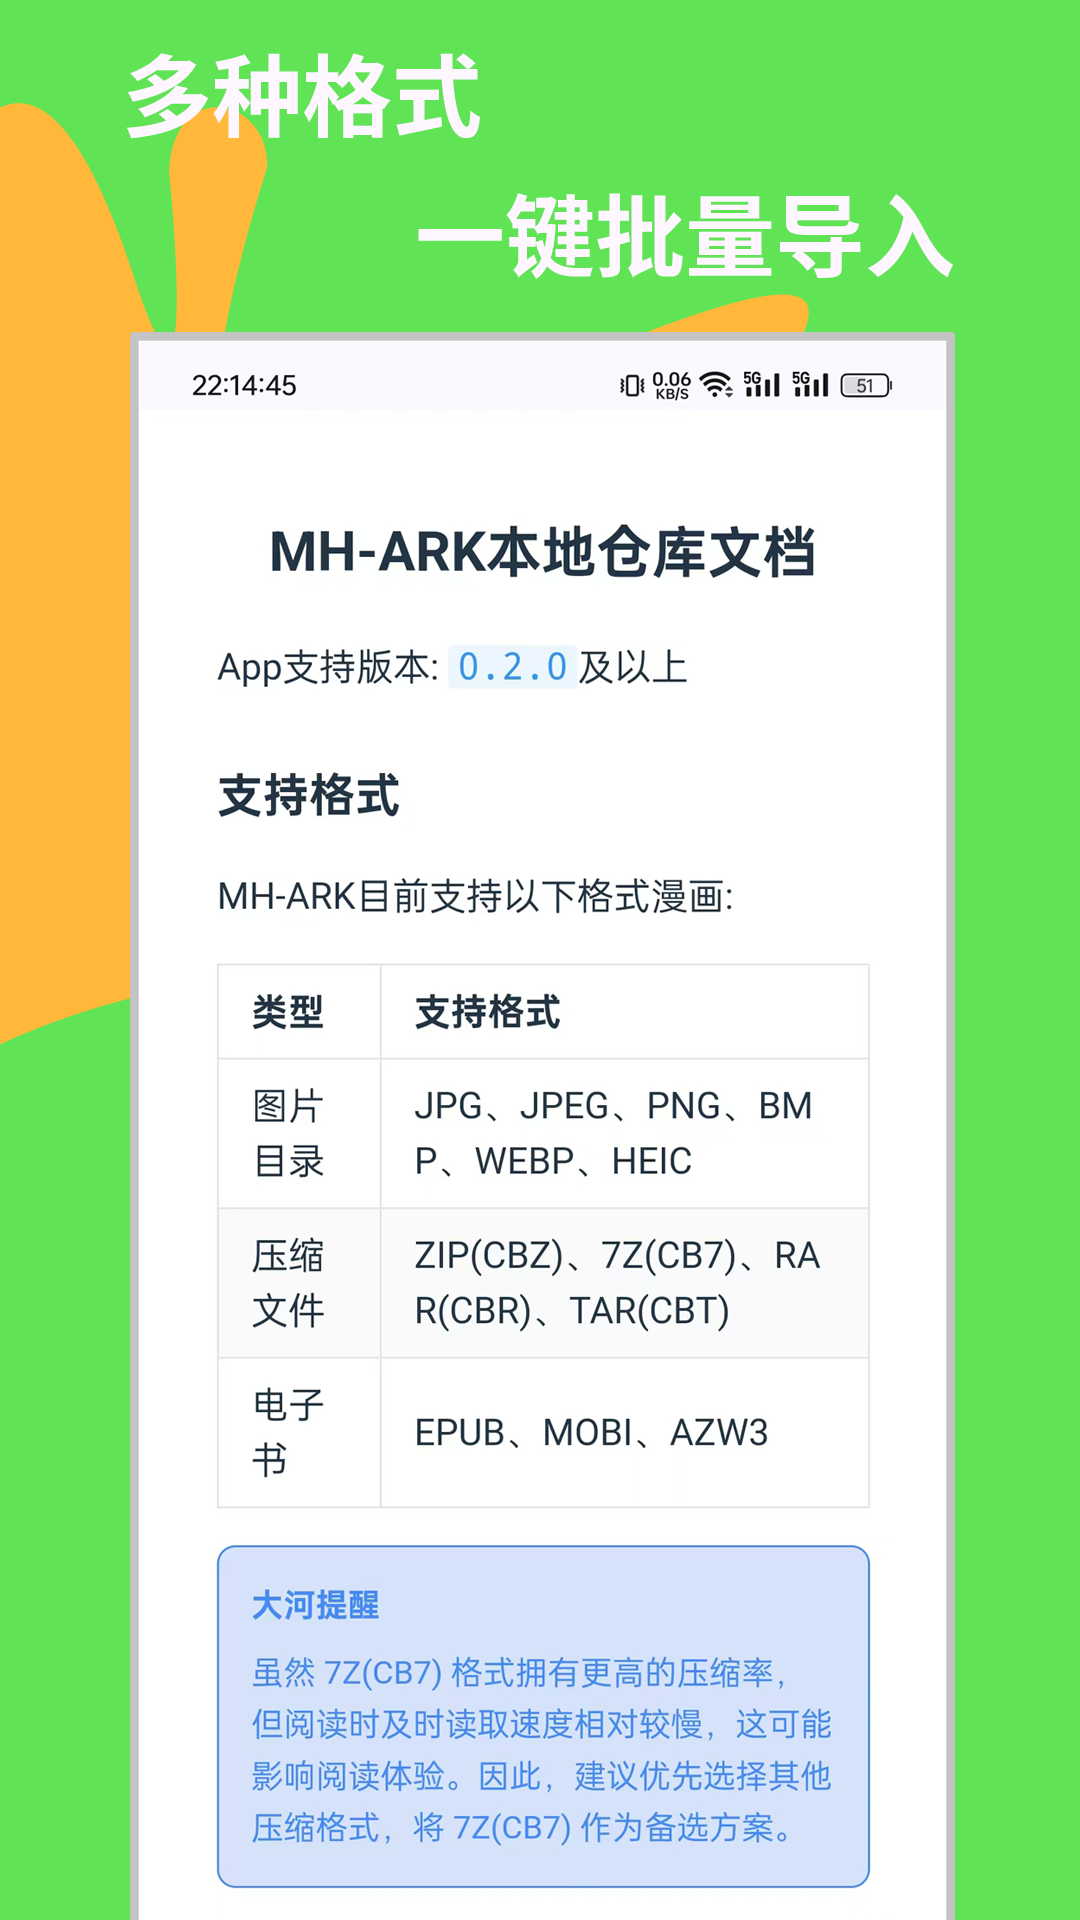Select the 压缩文件 table row label

point(288,1283)
